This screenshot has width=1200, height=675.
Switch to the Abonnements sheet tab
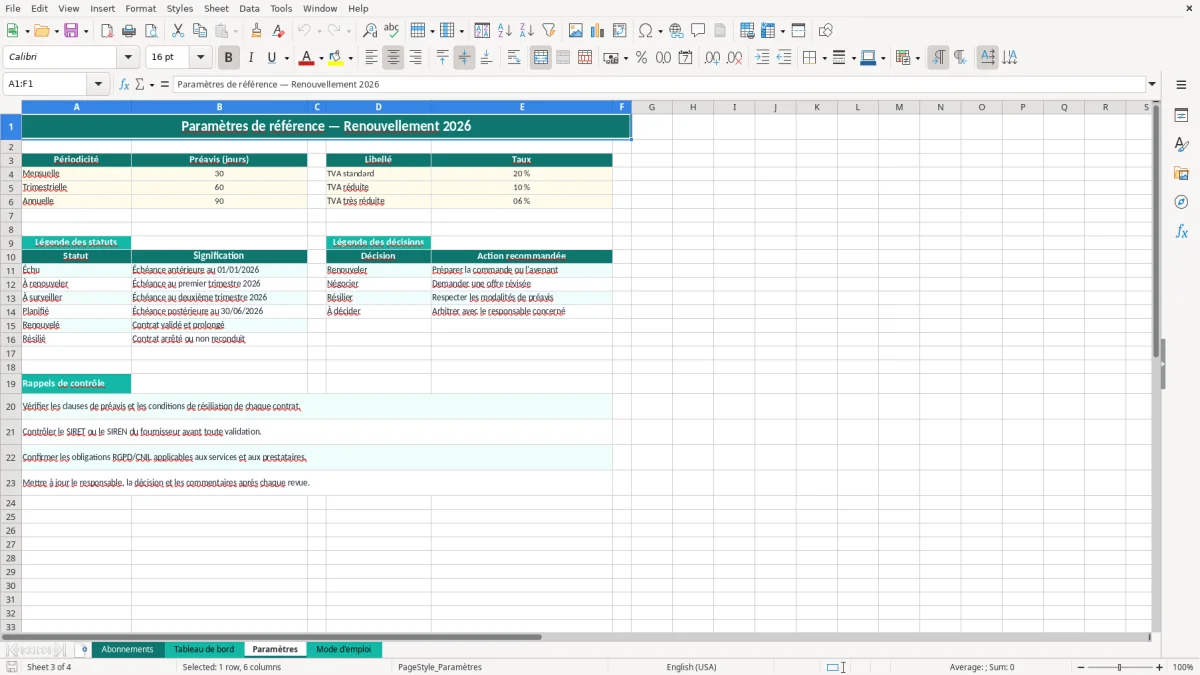point(128,650)
